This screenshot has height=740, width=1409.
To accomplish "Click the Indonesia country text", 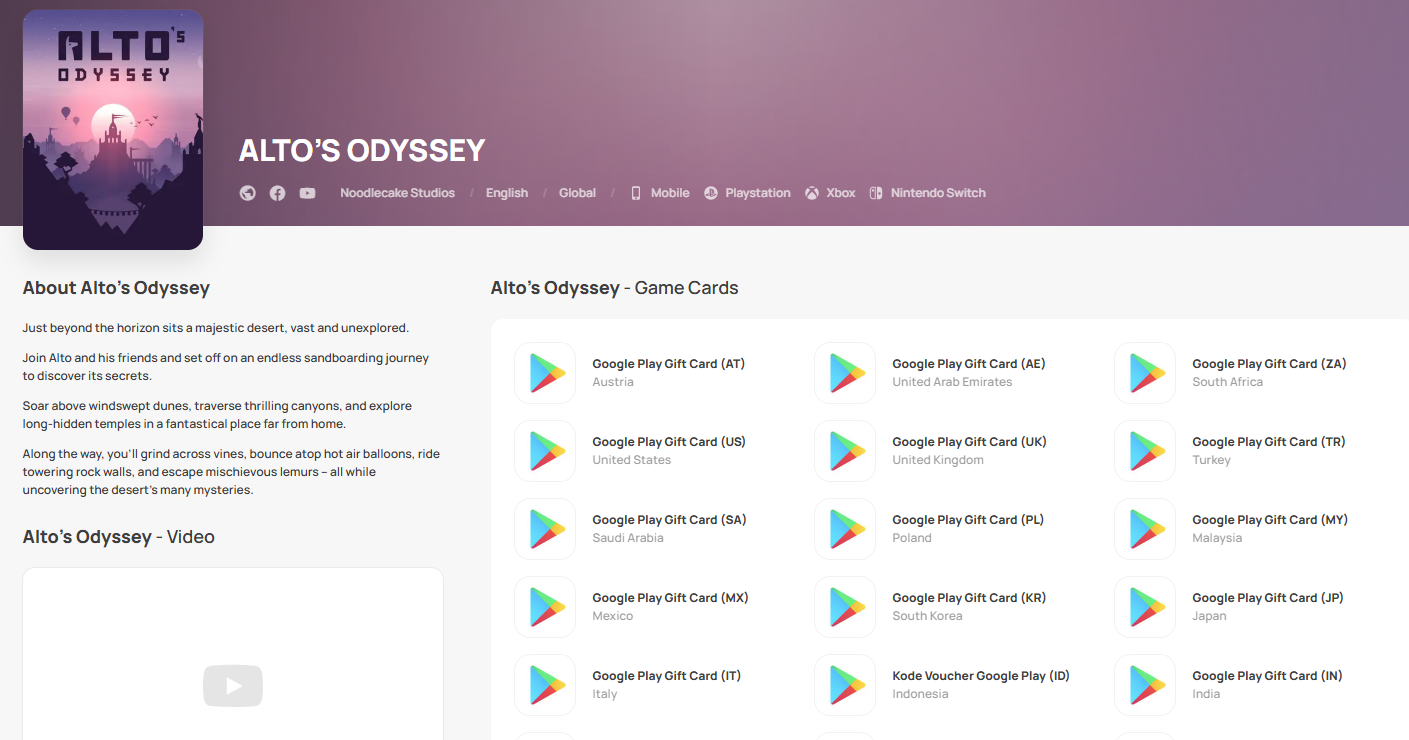I will 920,694.
